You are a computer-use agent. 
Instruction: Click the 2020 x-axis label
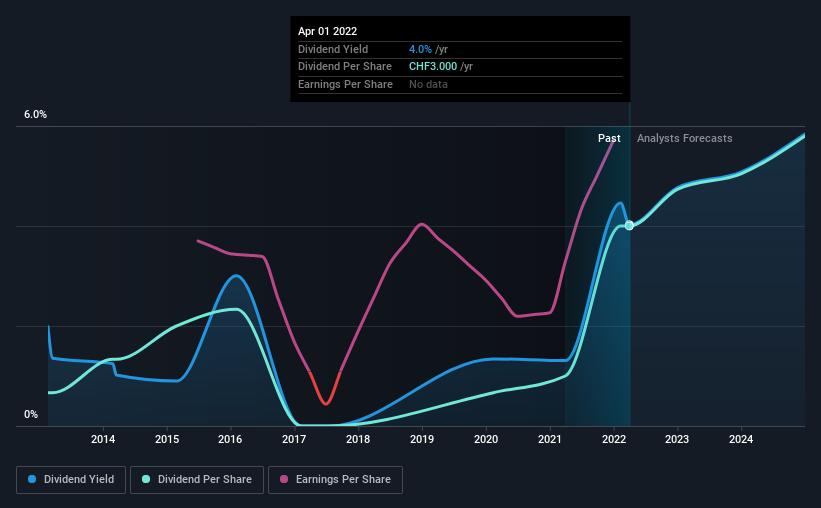(x=486, y=439)
